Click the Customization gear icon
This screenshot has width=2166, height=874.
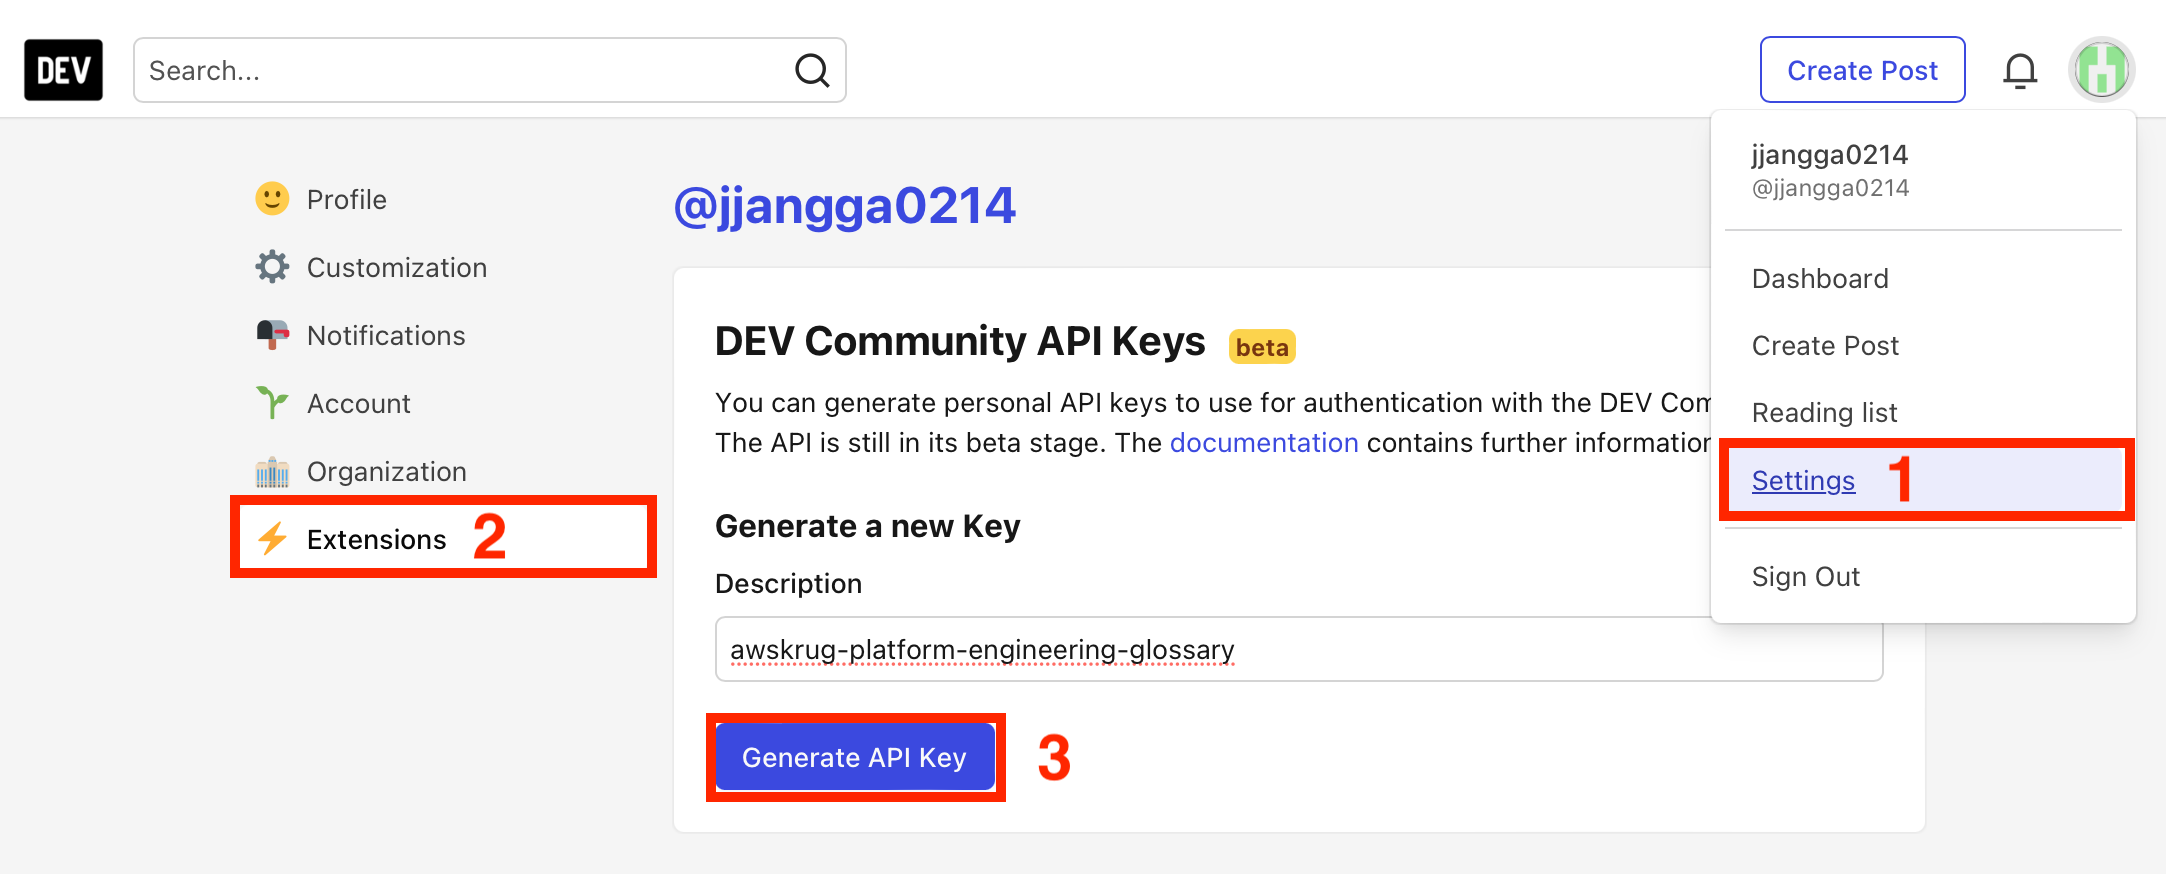click(x=272, y=267)
